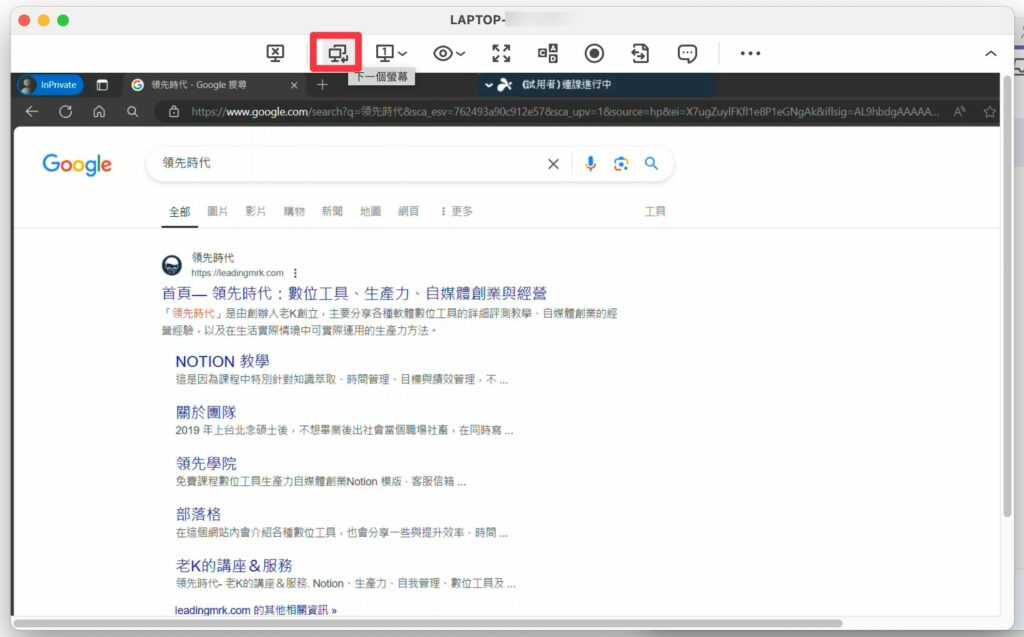Click the blue magnifier search button
Viewport: 1024px width, 637px height.
coord(651,163)
